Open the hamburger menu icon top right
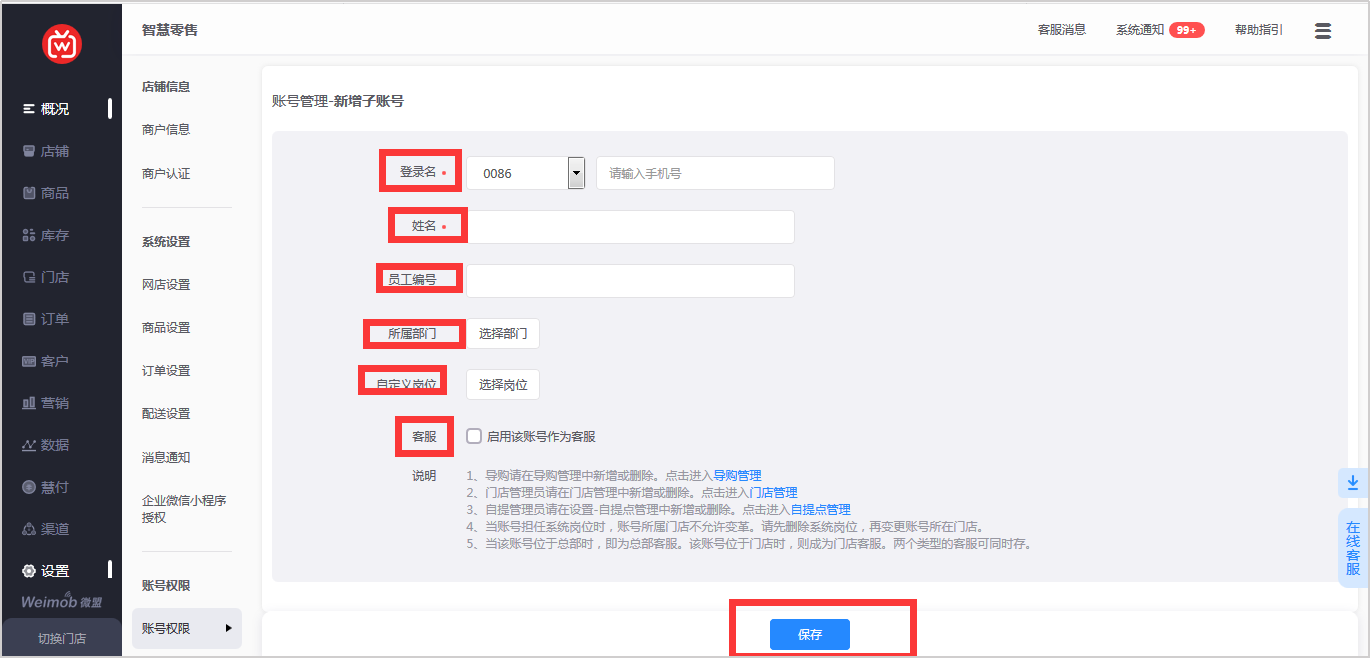This screenshot has height=659, width=1372. [1322, 31]
